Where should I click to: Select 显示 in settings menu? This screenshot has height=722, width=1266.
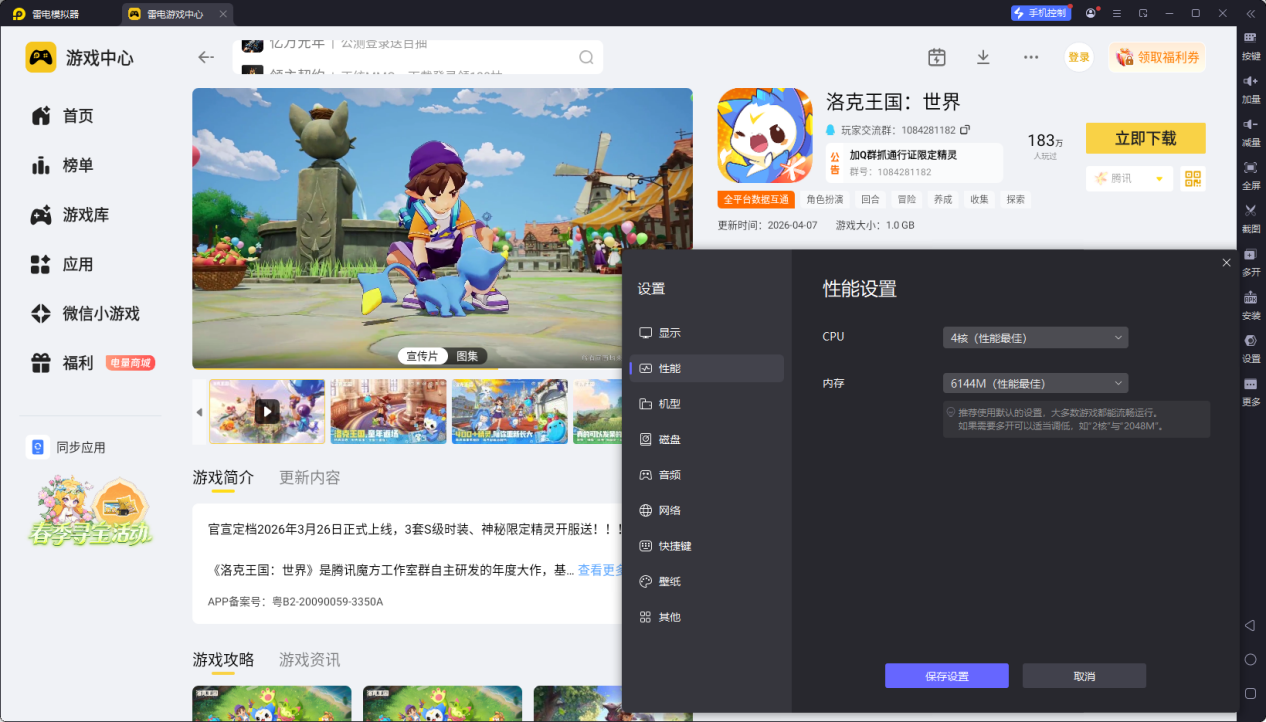669,333
